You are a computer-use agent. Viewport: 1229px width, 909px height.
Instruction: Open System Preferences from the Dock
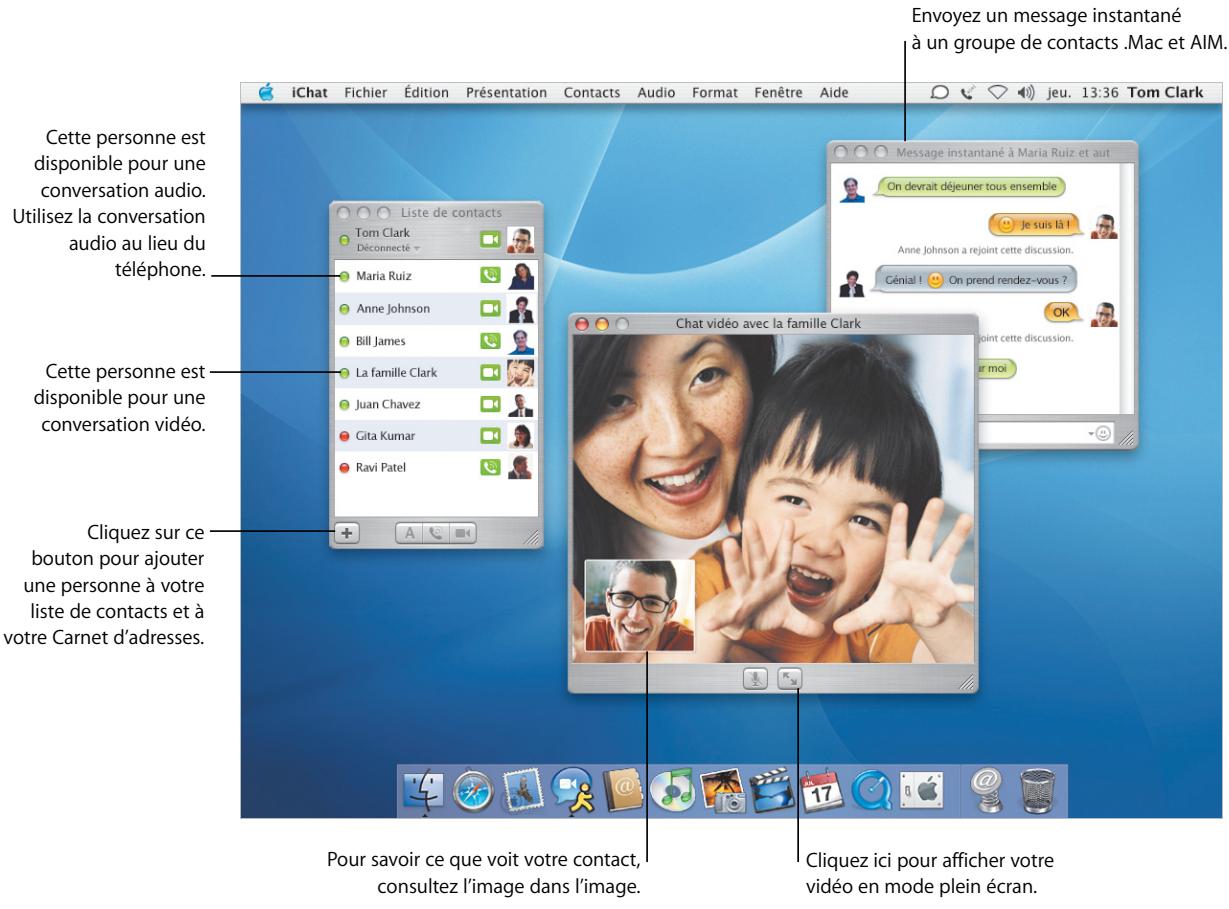click(x=919, y=789)
